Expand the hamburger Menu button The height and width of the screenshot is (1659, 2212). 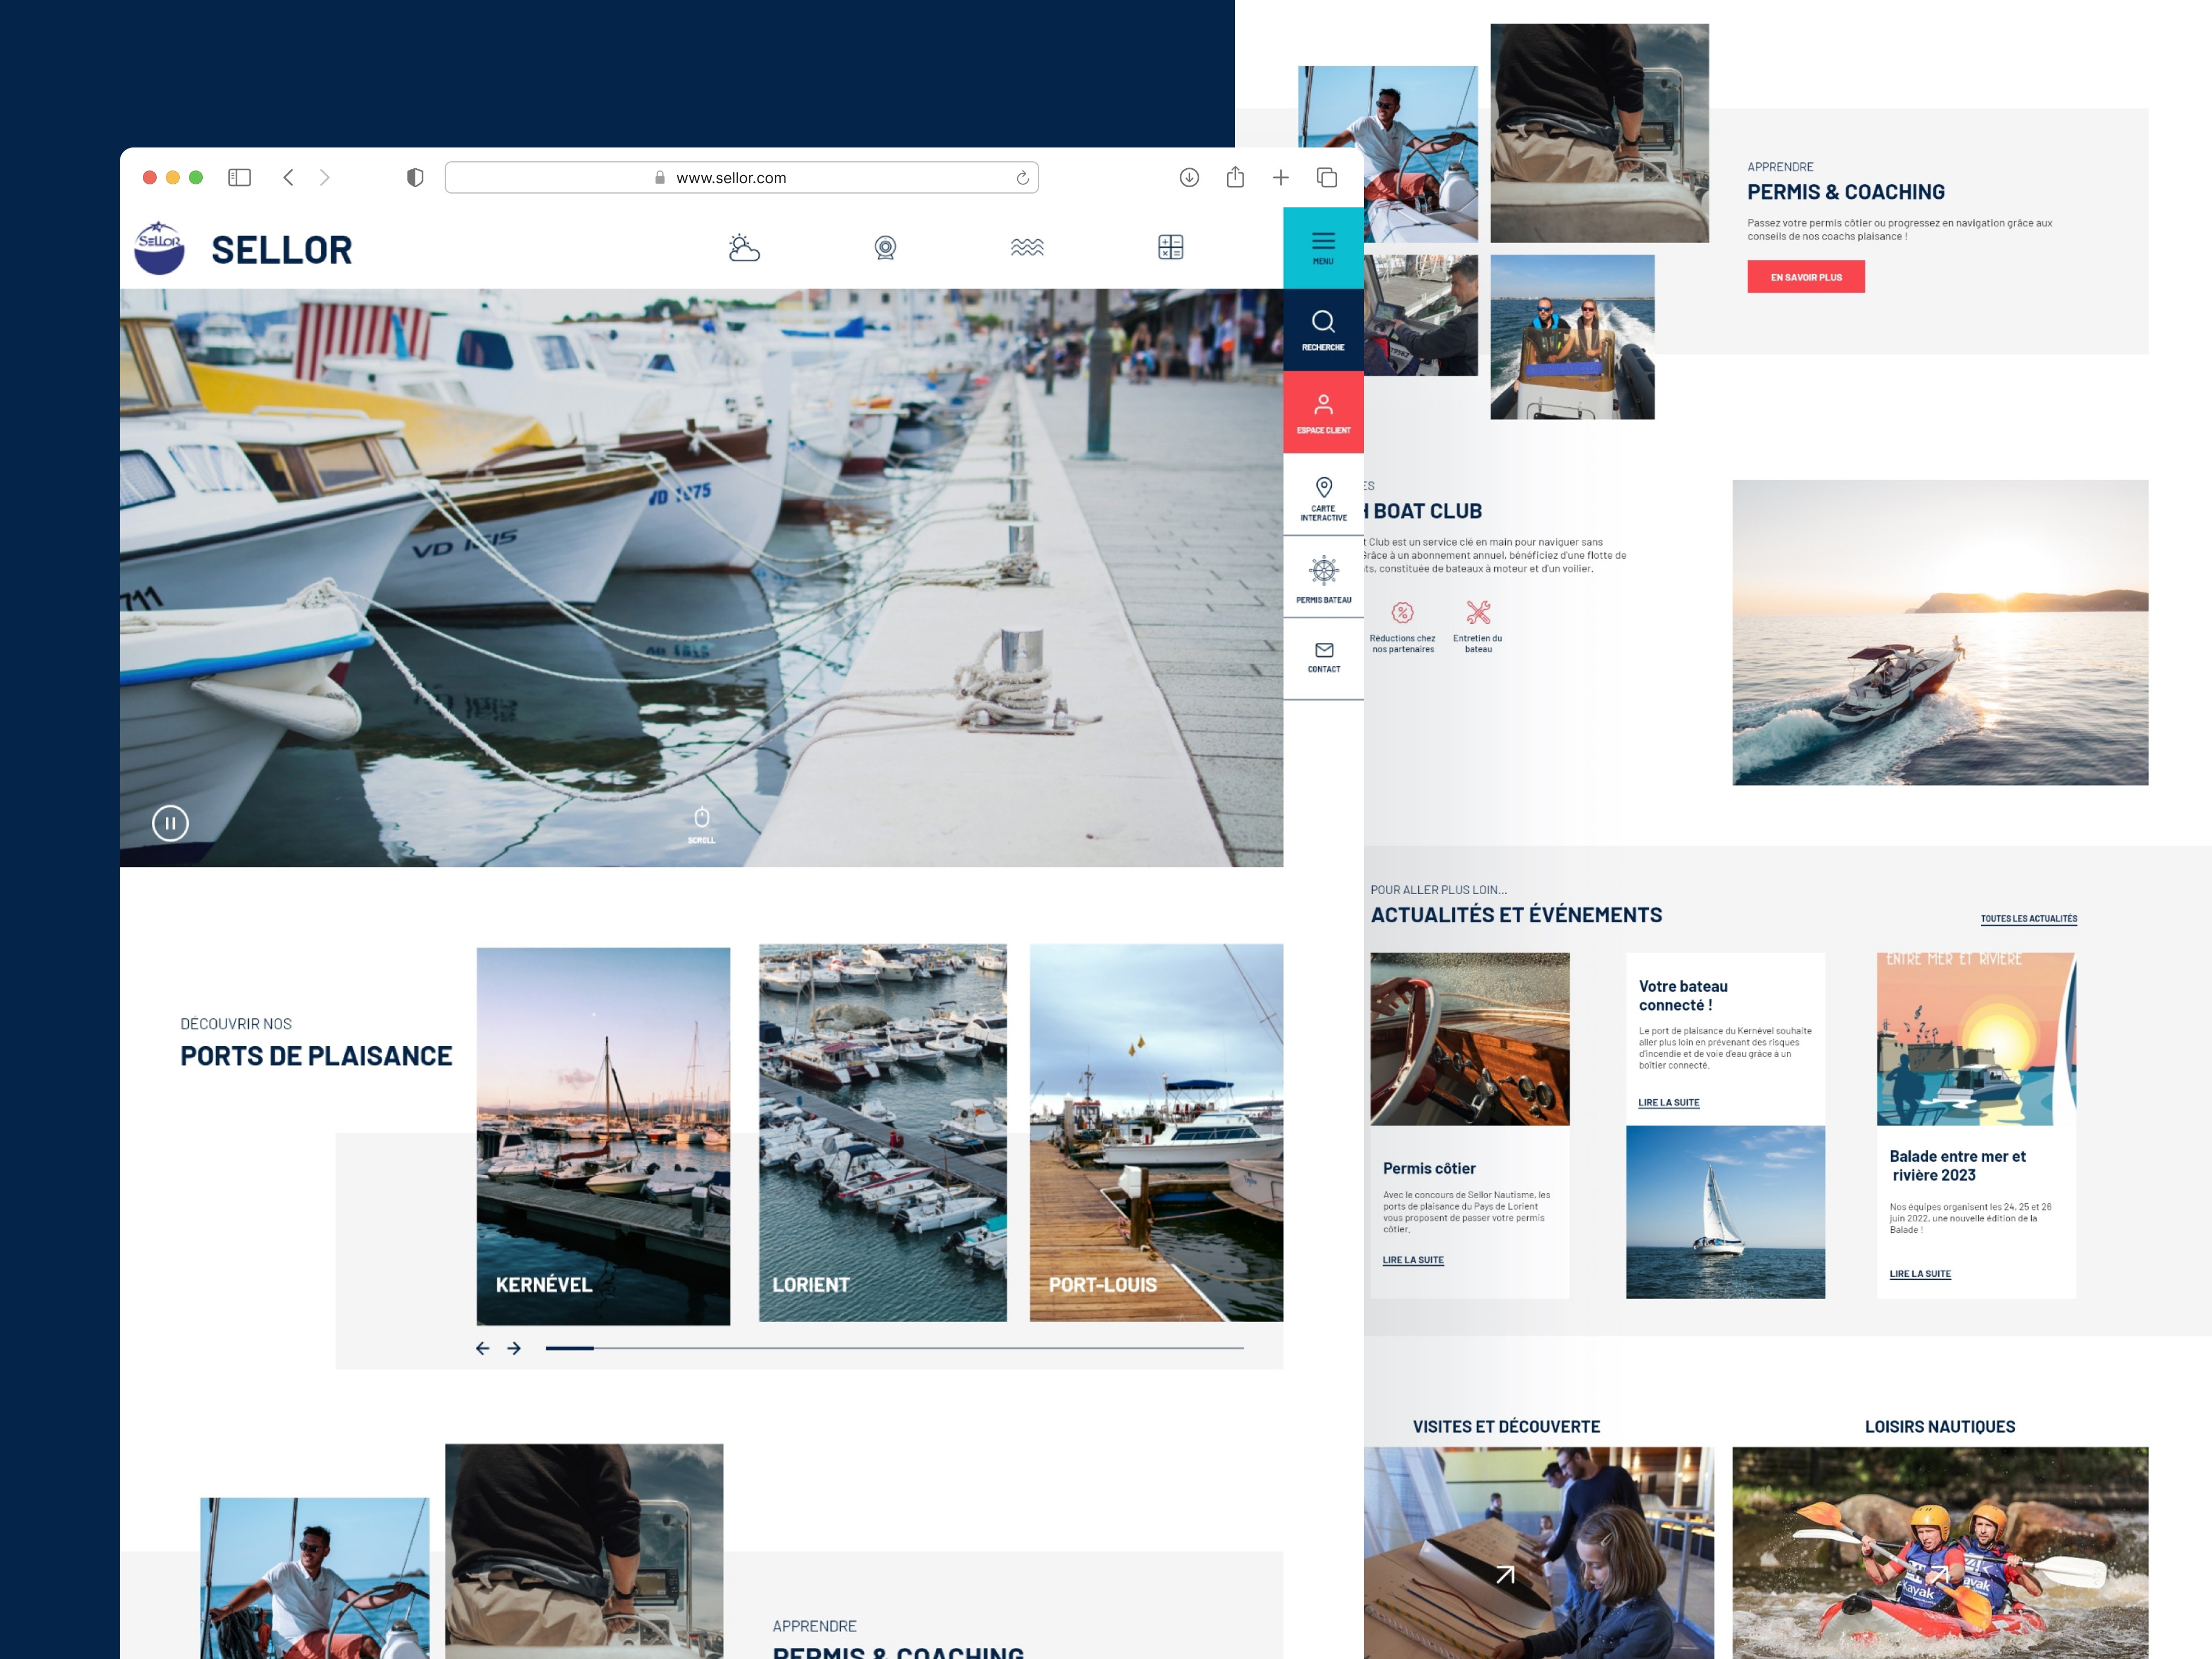1323,247
